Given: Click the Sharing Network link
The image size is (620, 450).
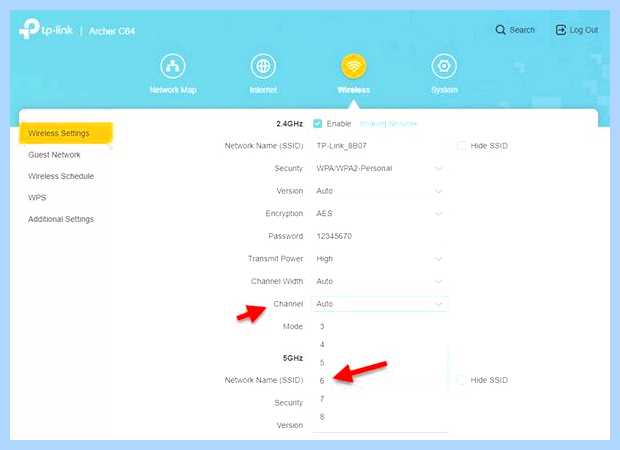Looking at the screenshot, I should click(x=388, y=124).
